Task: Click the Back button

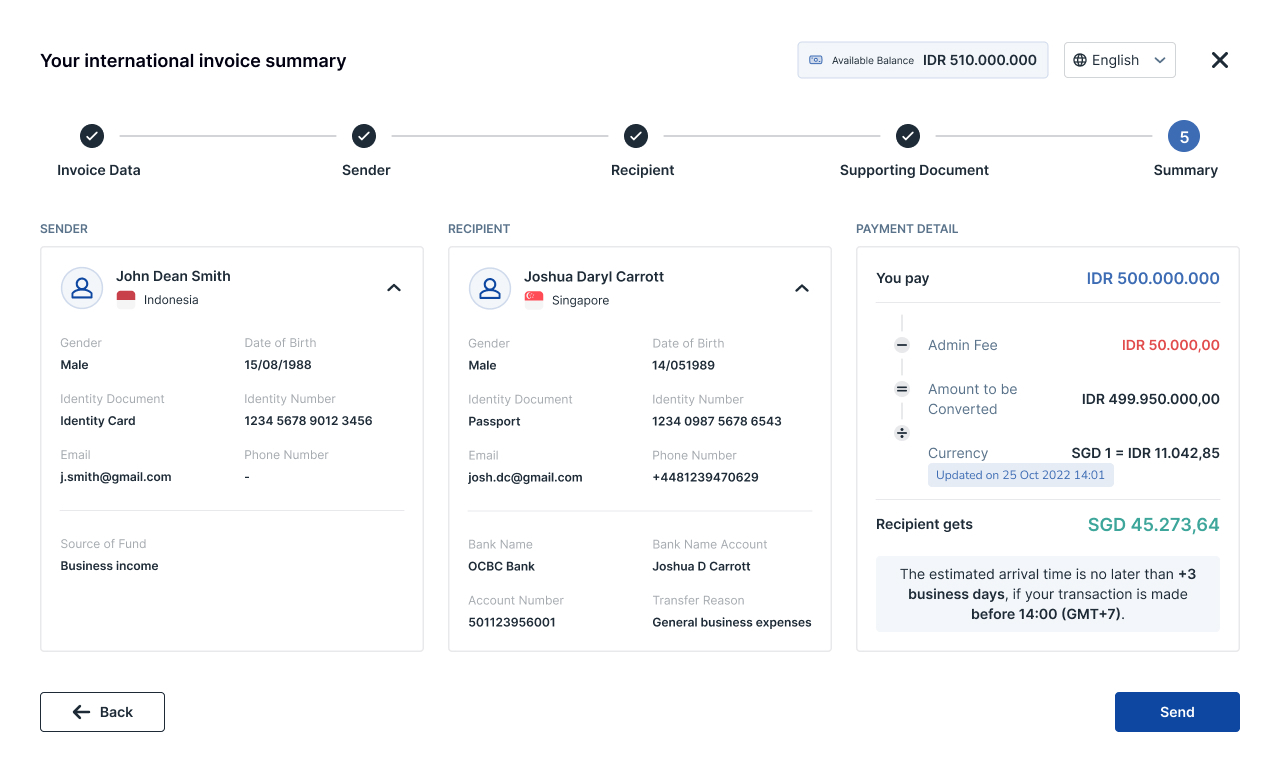Action: pos(102,712)
